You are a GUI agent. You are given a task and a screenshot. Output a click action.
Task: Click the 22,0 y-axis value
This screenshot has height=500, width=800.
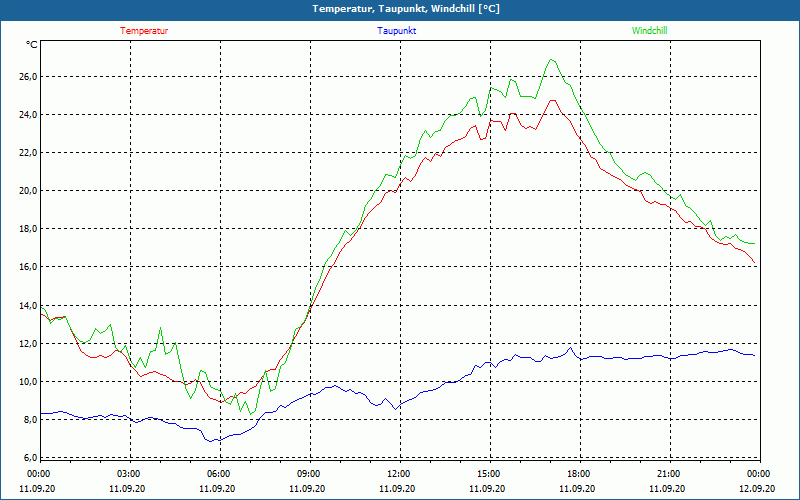[28, 153]
